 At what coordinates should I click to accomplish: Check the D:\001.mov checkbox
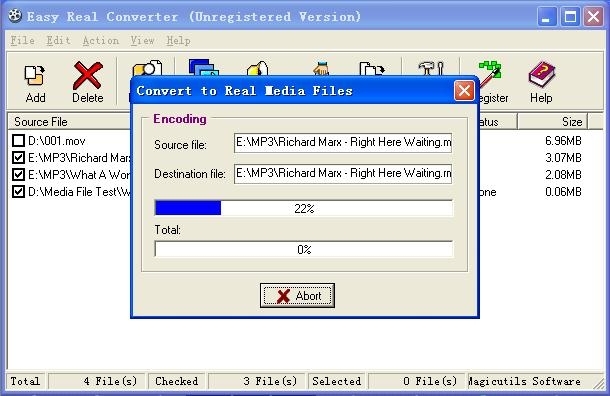18,140
